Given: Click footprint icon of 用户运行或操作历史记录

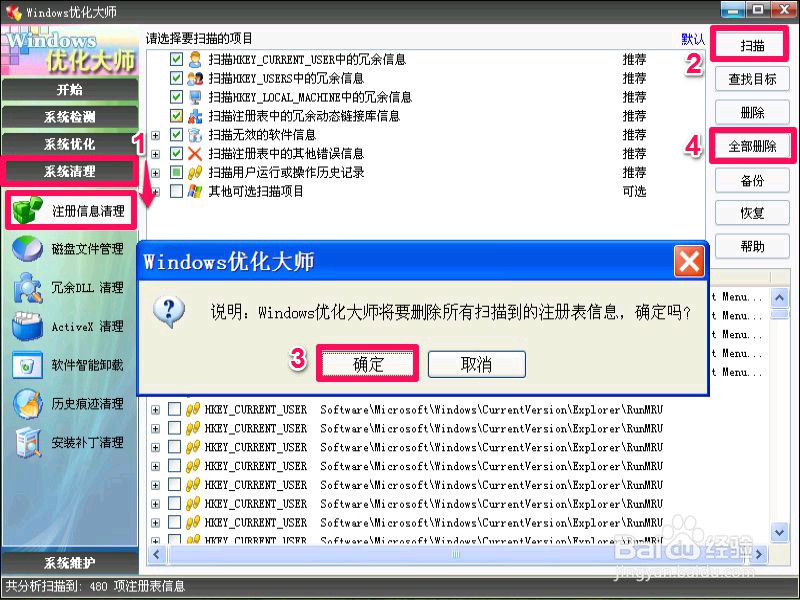Looking at the screenshot, I should [195, 172].
